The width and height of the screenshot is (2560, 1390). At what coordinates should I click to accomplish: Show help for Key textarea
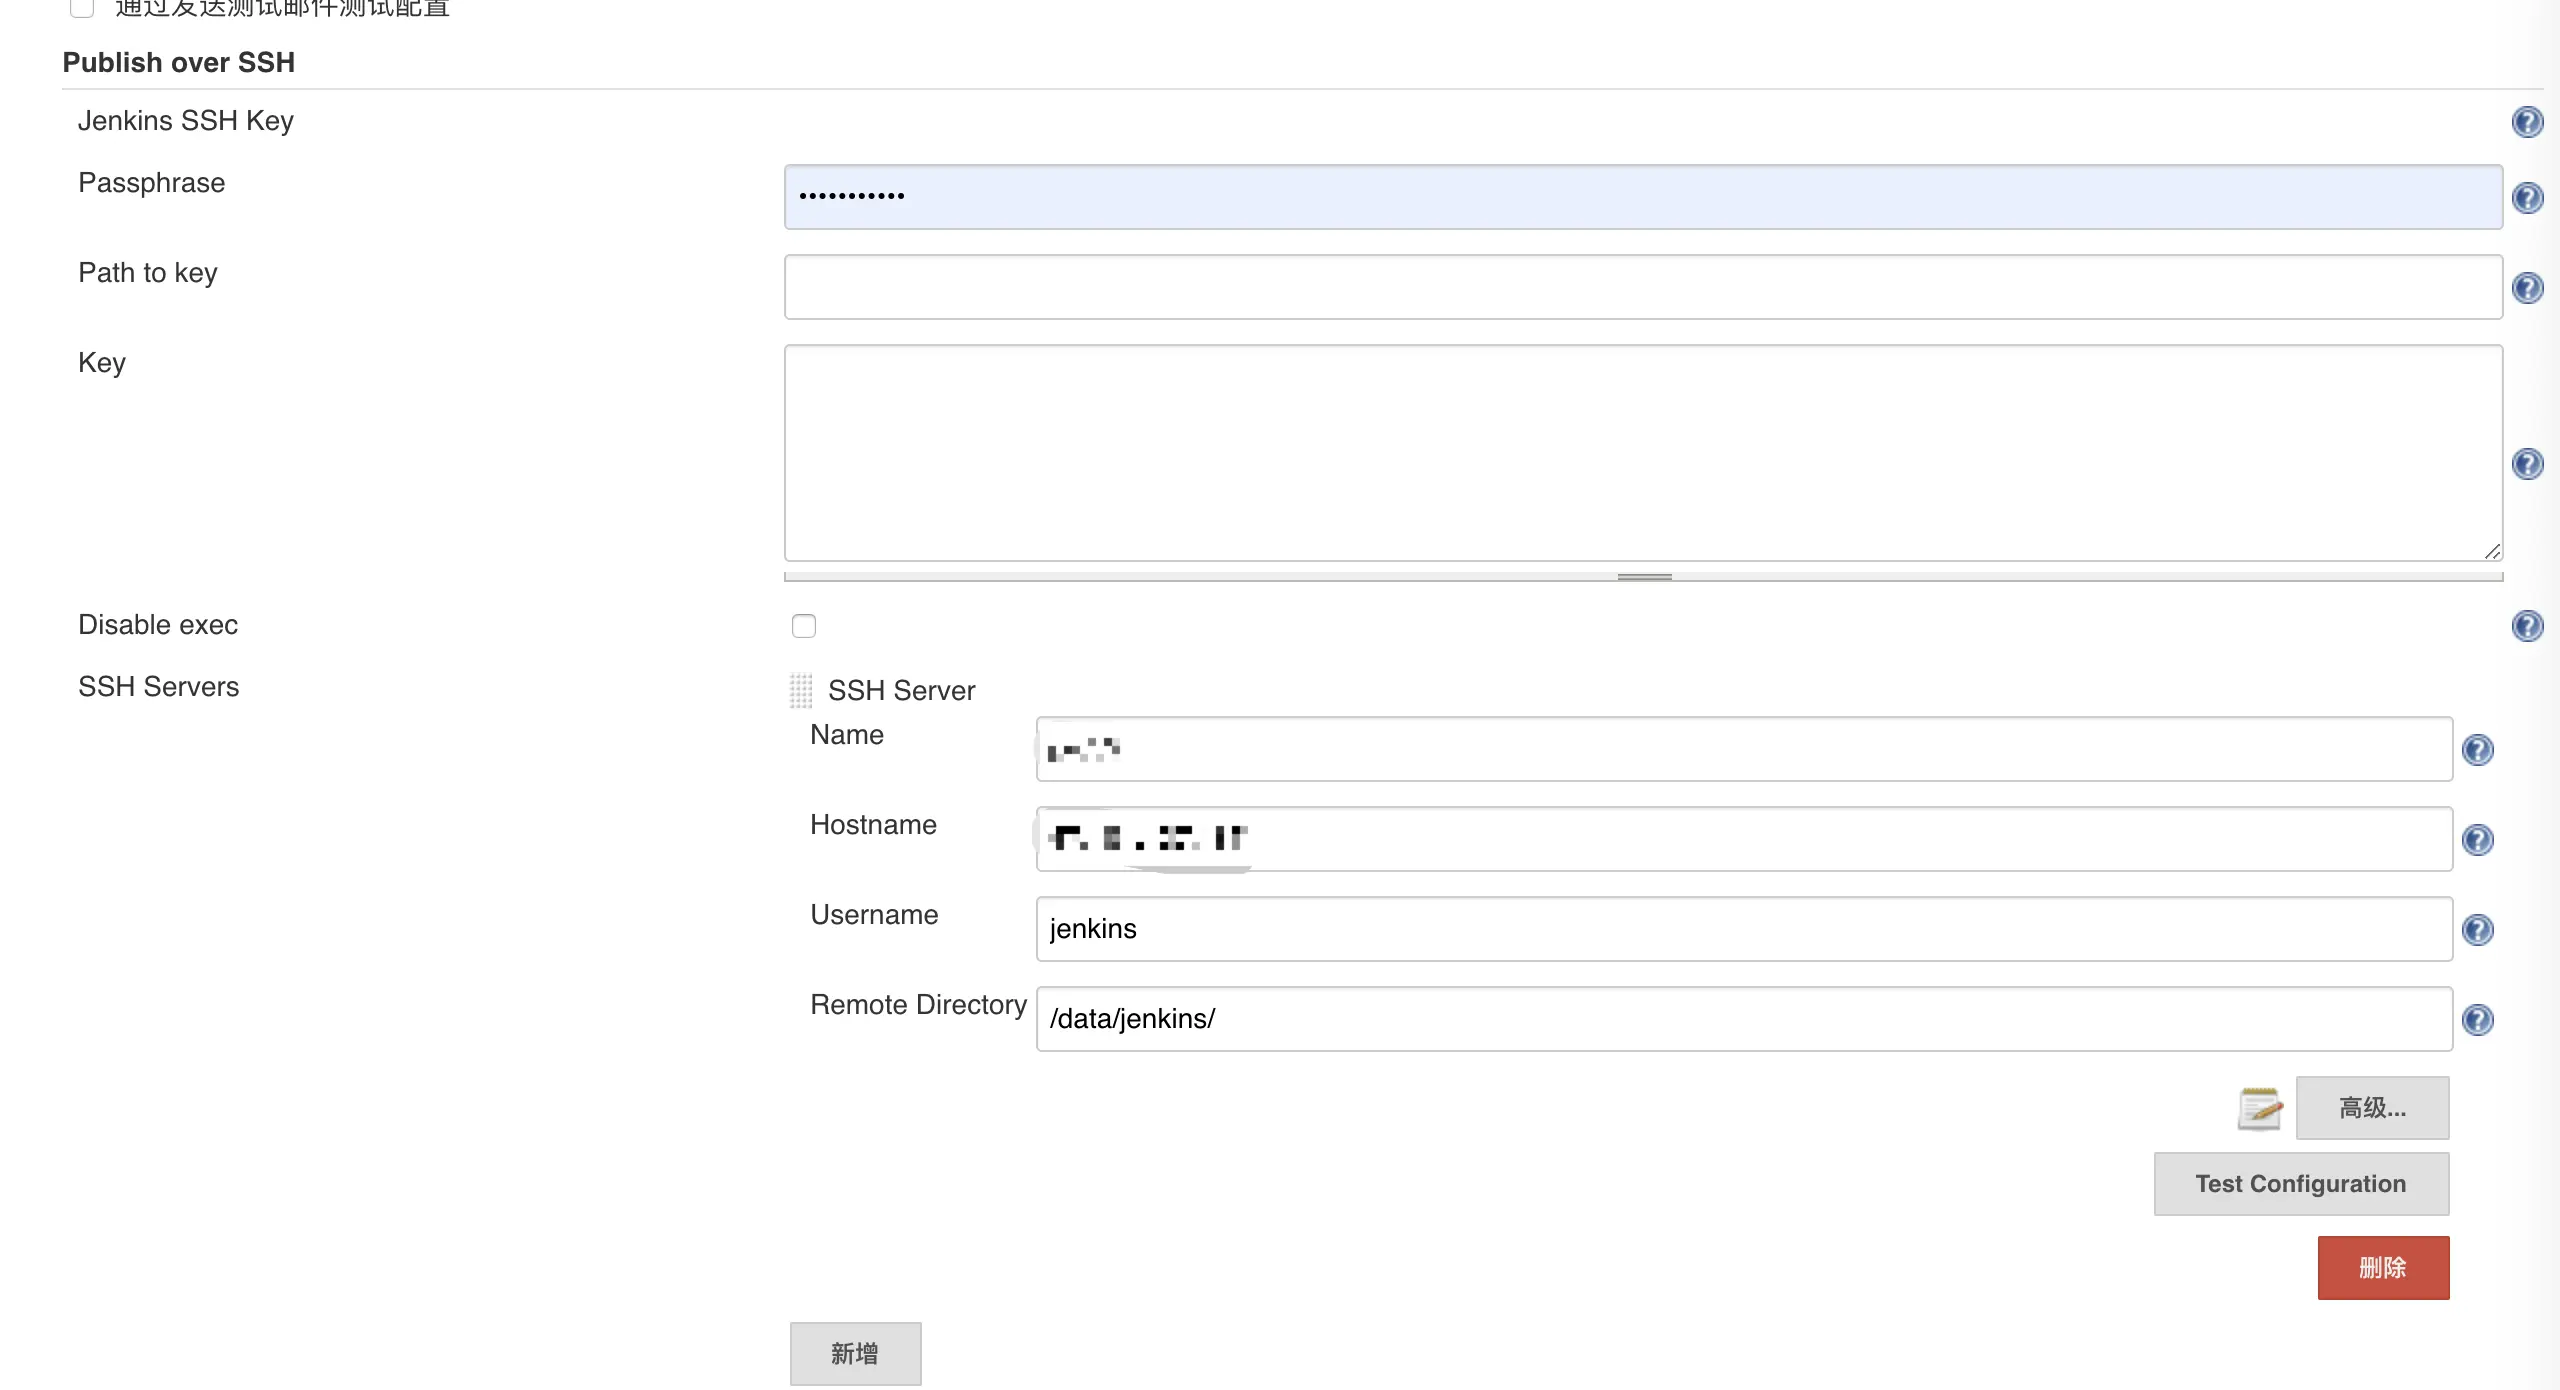tap(2527, 464)
